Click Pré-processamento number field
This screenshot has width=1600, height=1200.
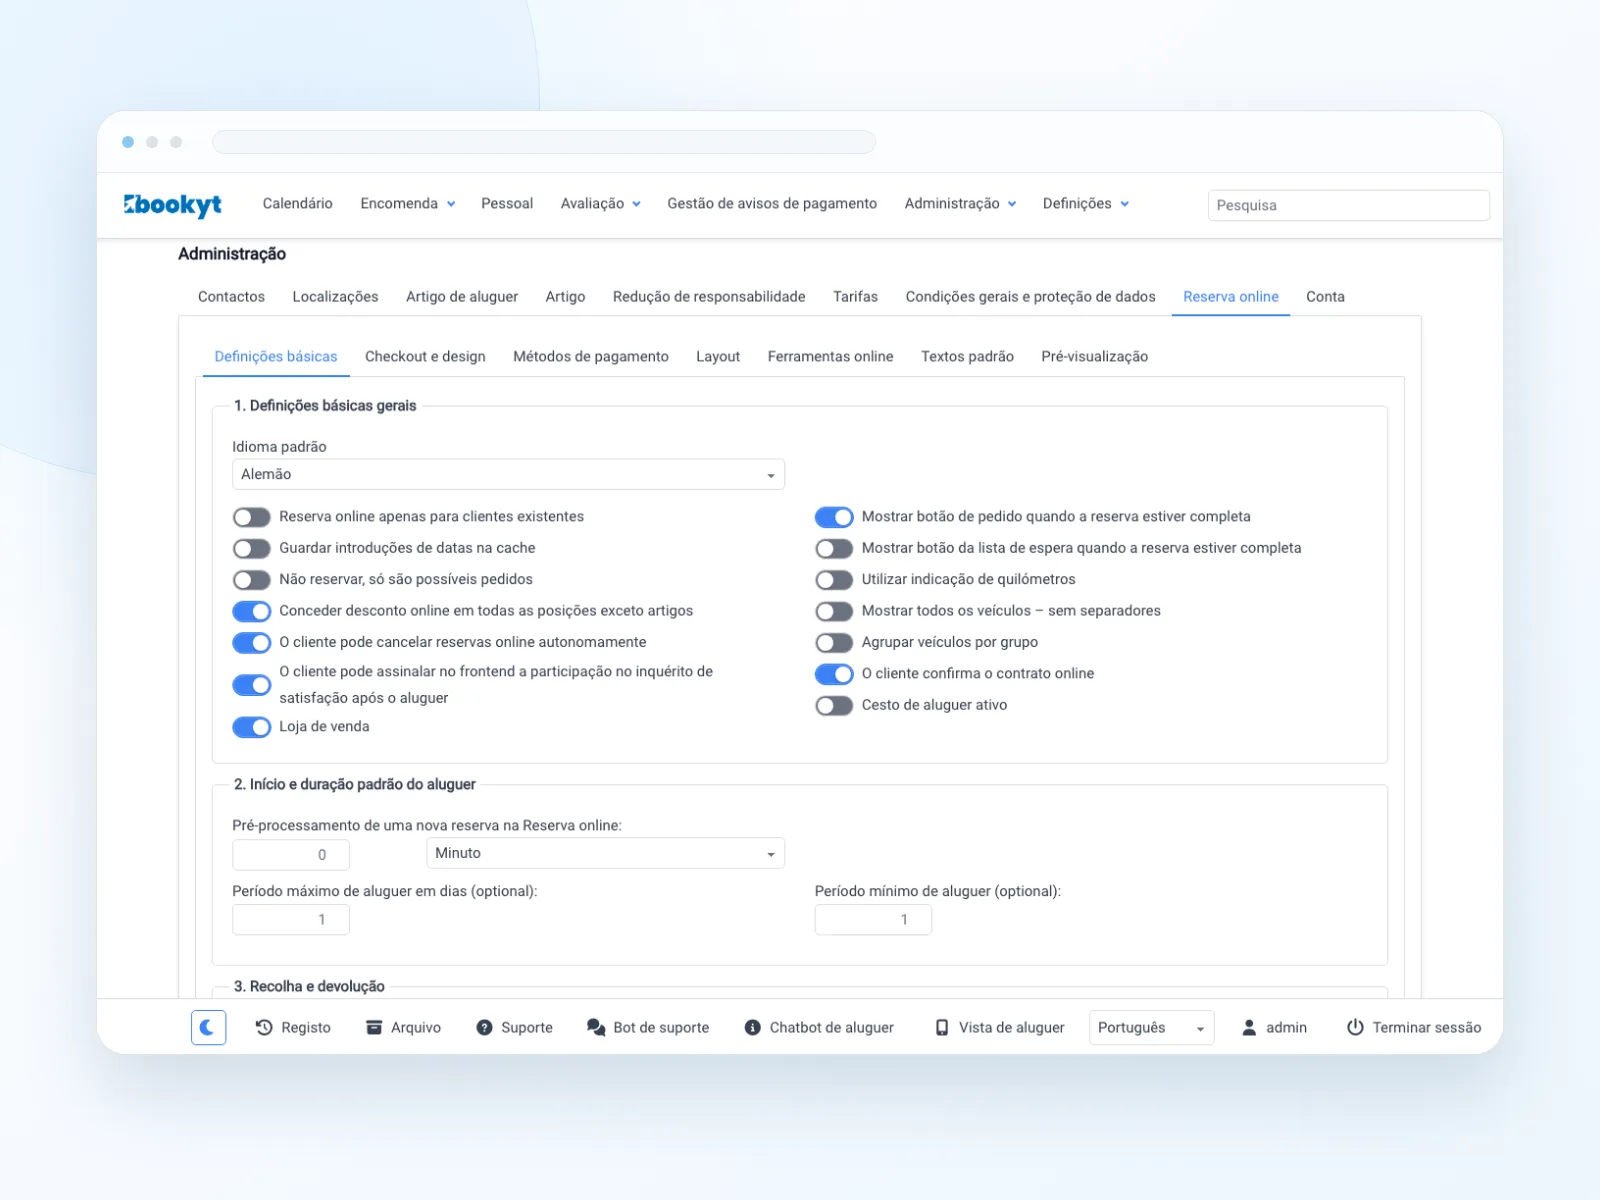click(x=291, y=855)
